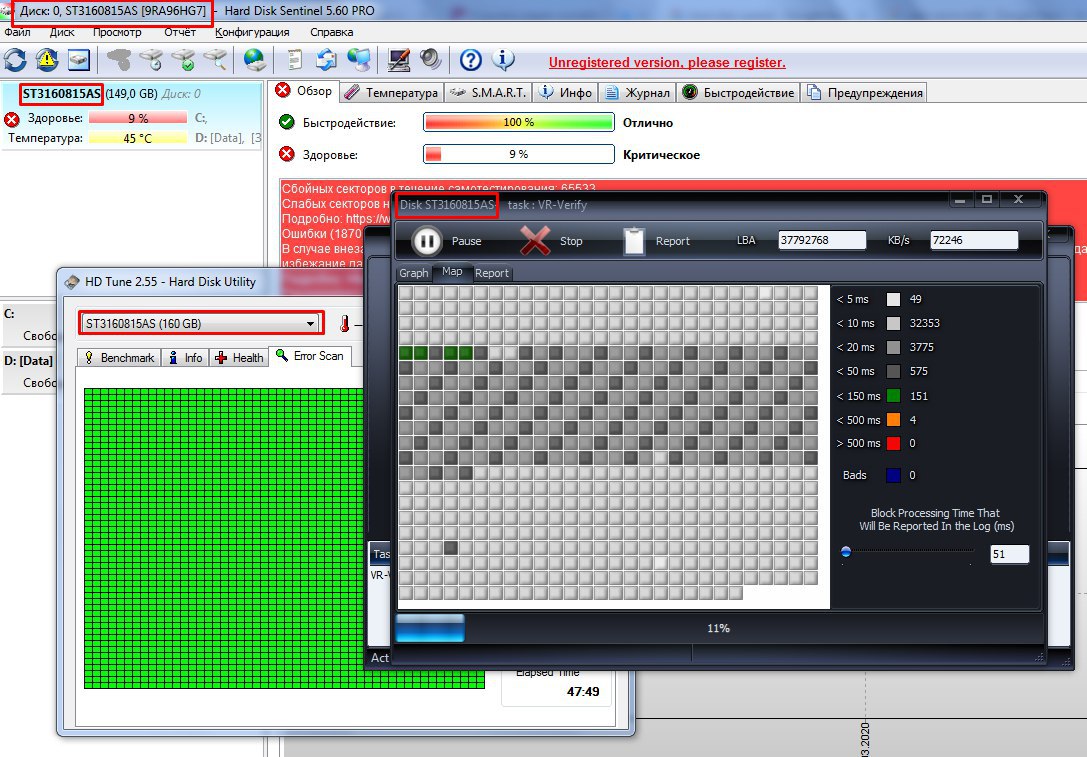Click the block processing time slider handle
The image size is (1087, 757).
pos(846,552)
